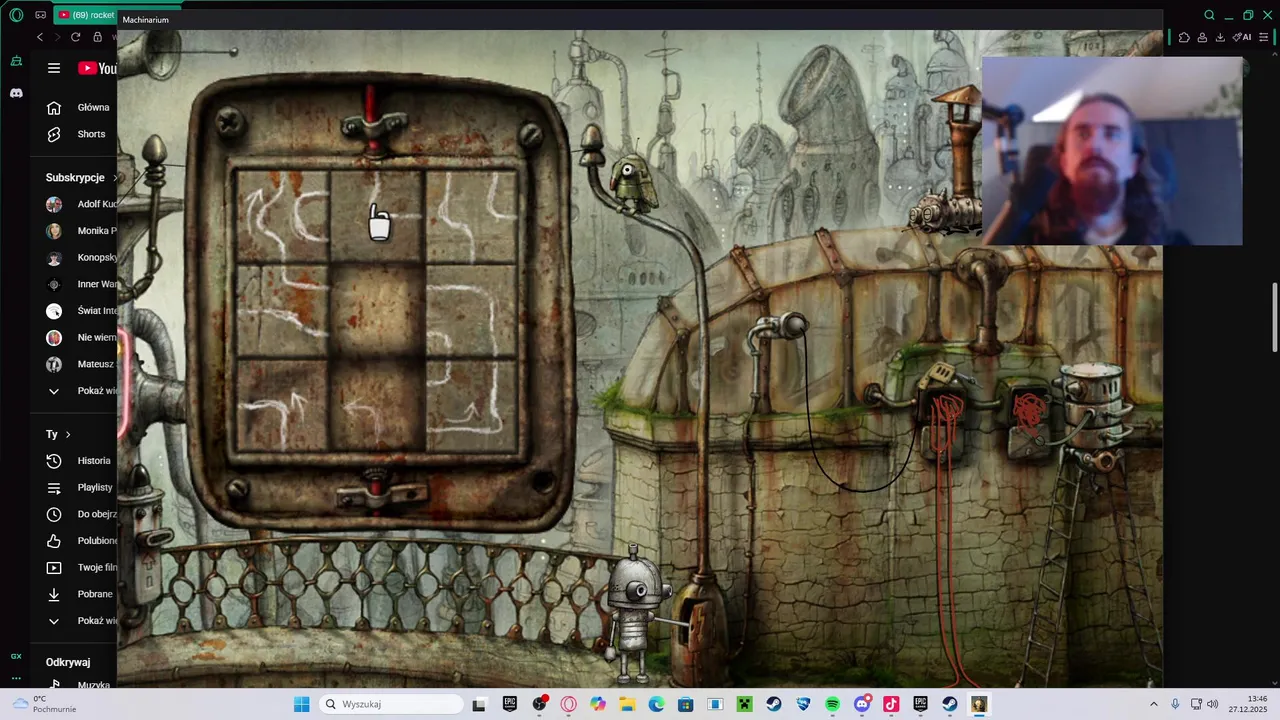The image size is (1280, 720).
Task: Click the Opera GX logo menu
Action: [x=16, y=15]
